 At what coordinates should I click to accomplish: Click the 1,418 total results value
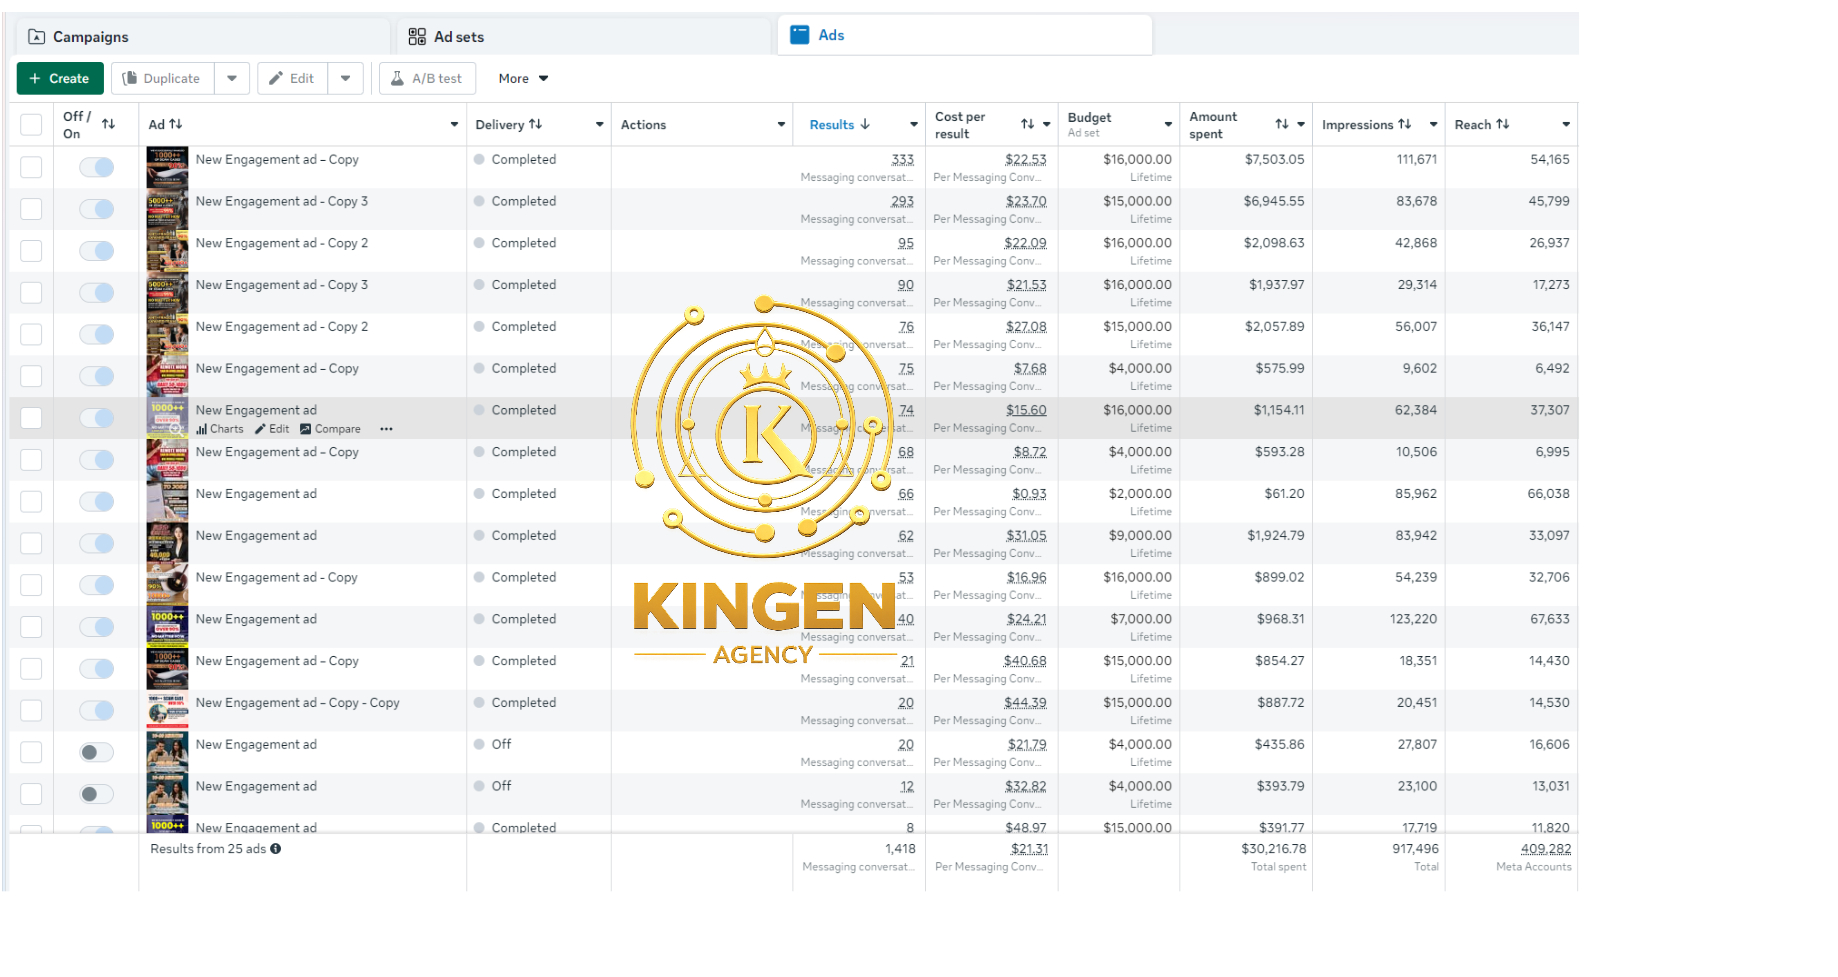coord(900,849)
